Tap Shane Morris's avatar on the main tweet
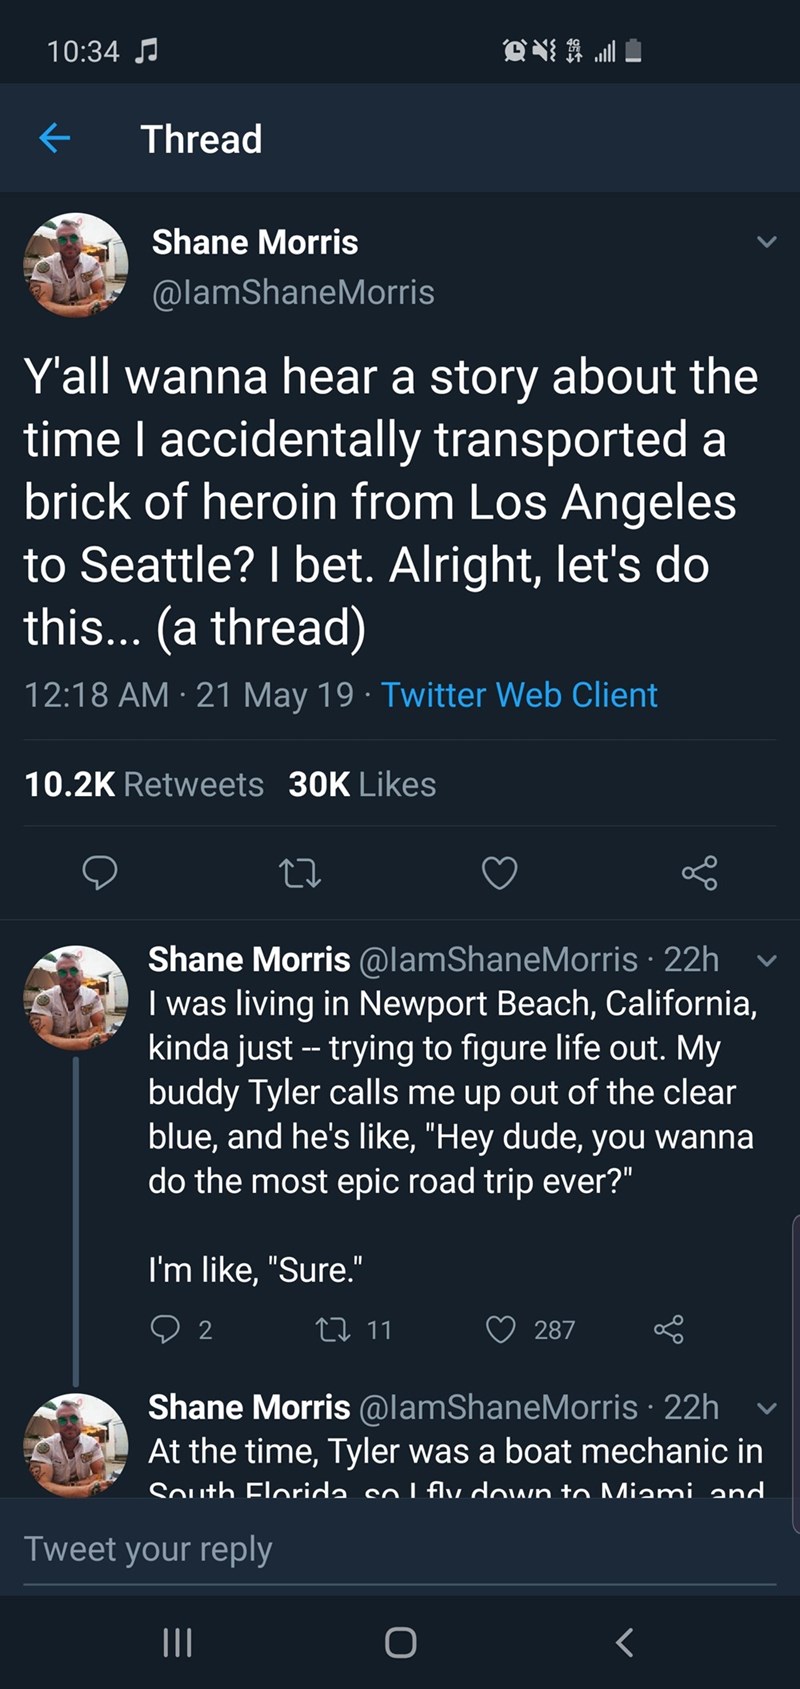Screen dimensions: 800x1689 [x=76, y=264]
